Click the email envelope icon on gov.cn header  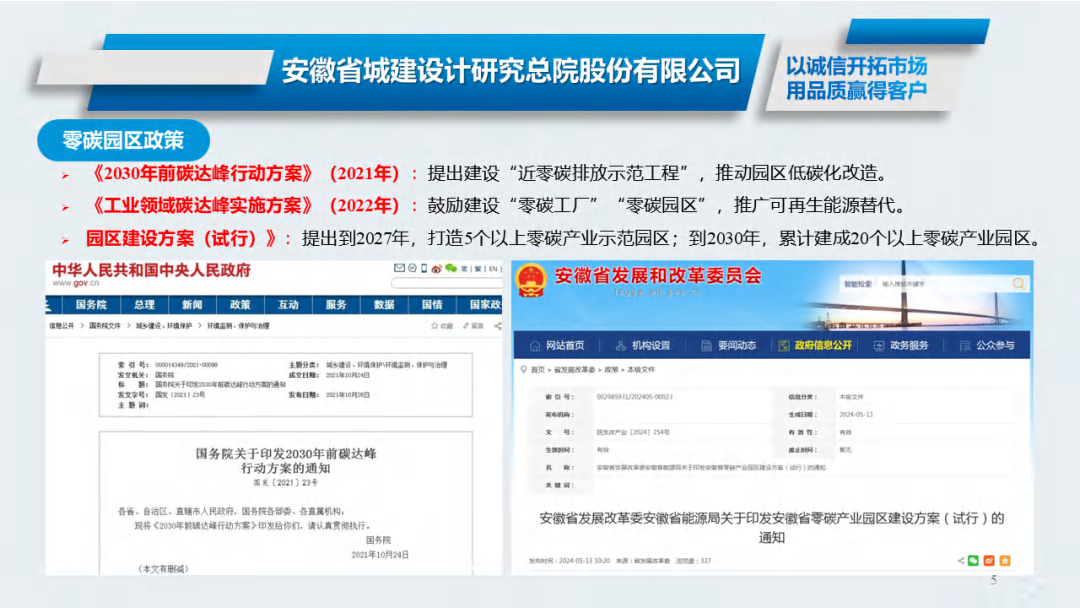400,268
